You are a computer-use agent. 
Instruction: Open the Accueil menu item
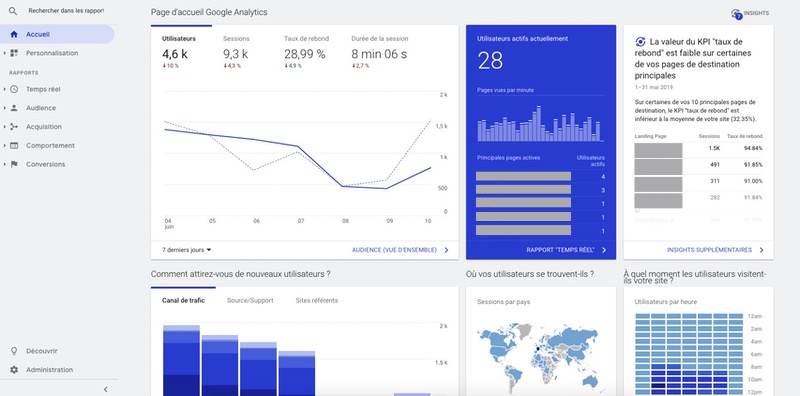[57, 34]
